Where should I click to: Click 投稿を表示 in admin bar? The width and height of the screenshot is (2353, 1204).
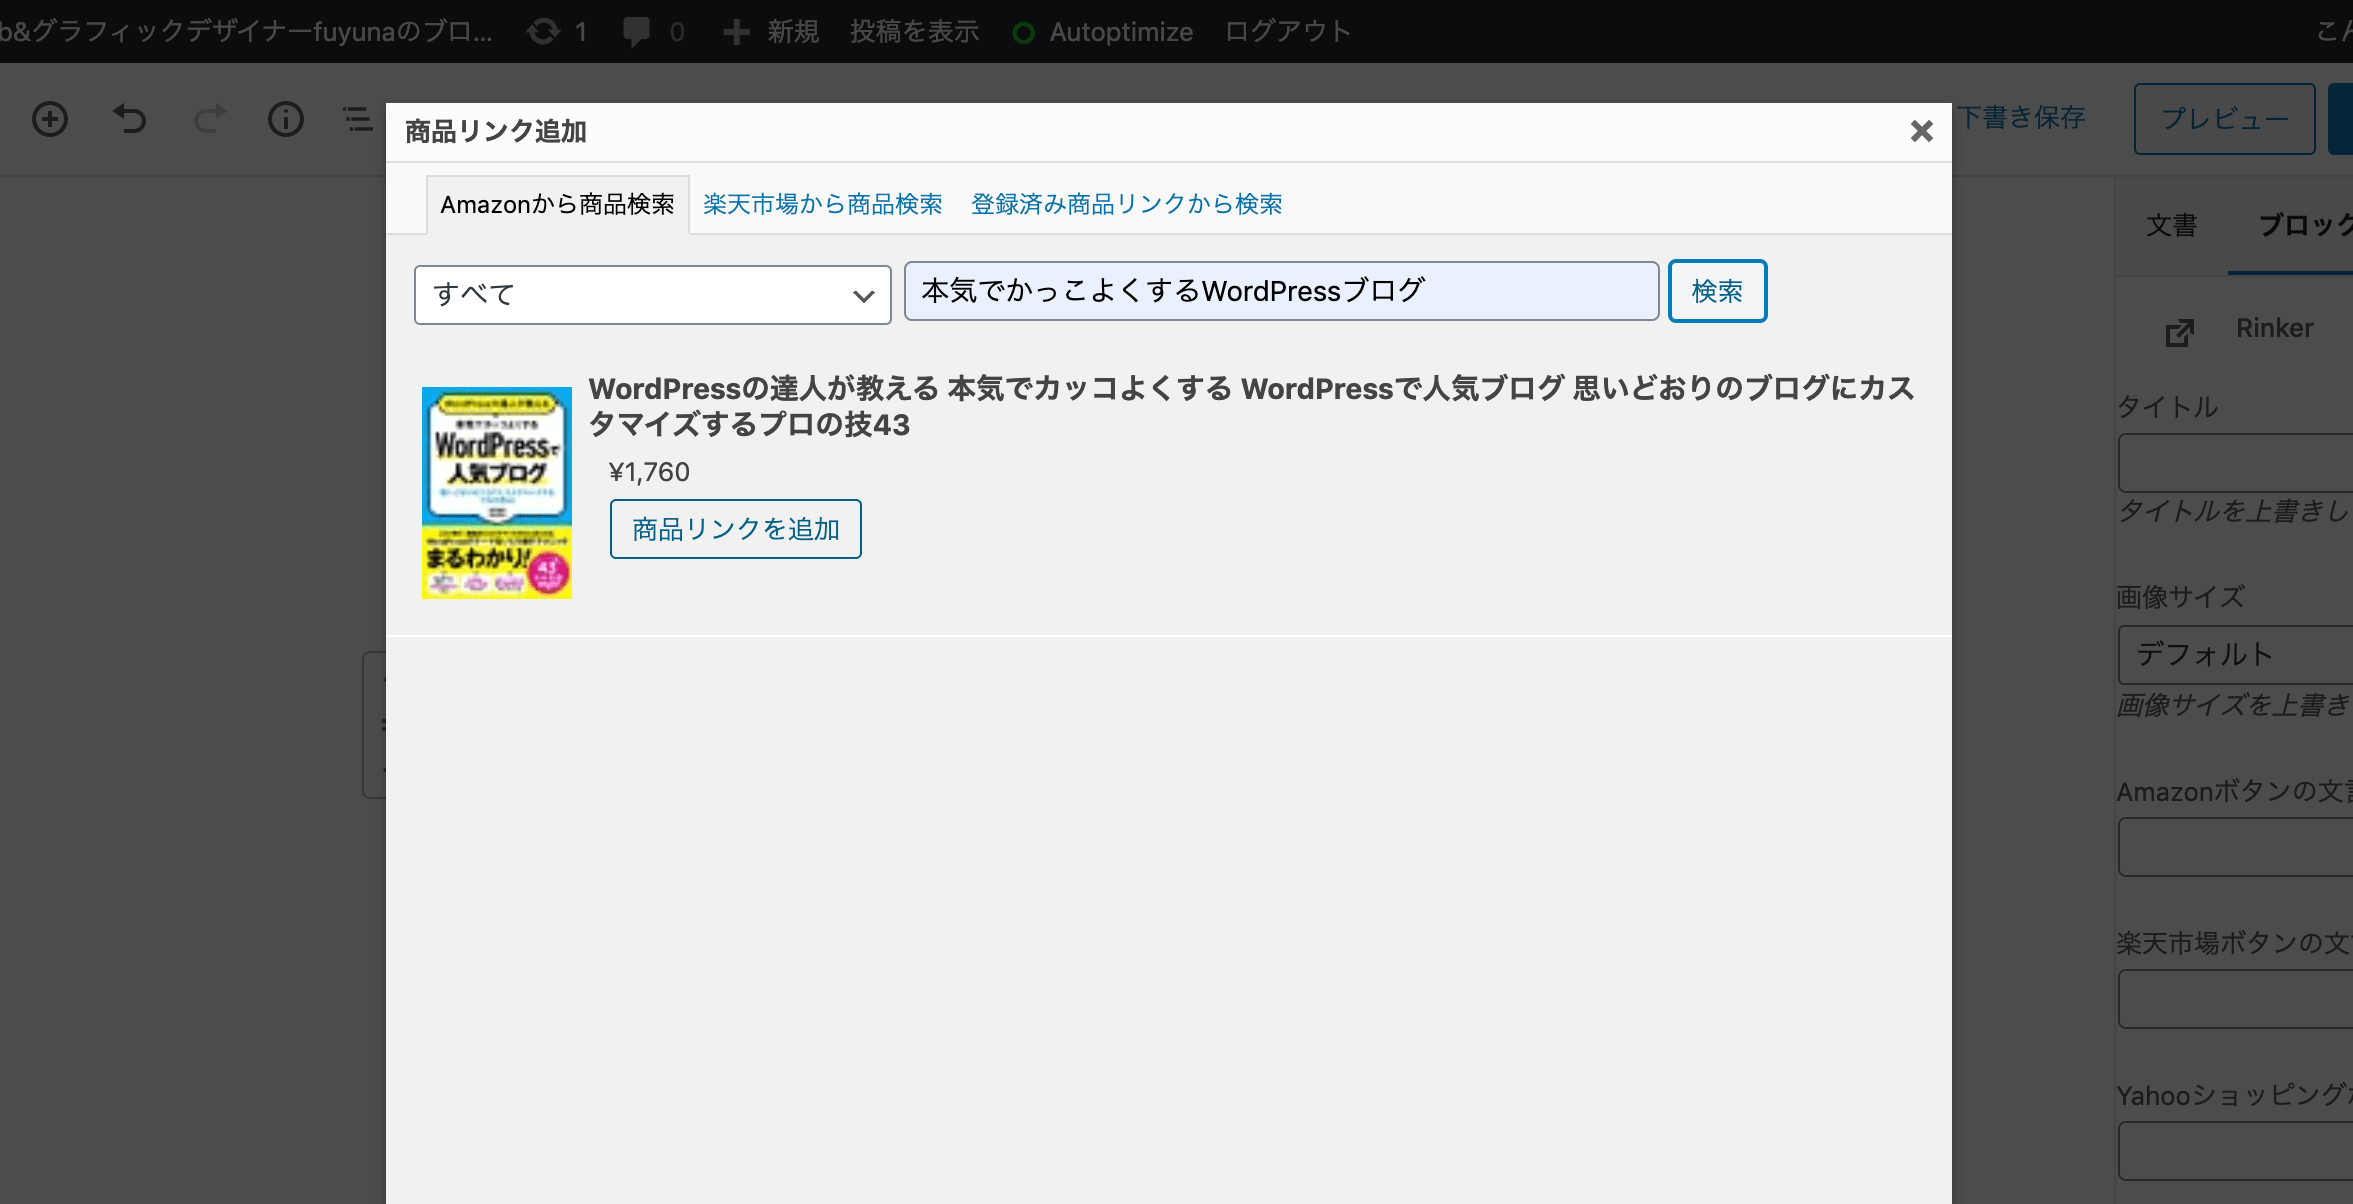(915, 32)
